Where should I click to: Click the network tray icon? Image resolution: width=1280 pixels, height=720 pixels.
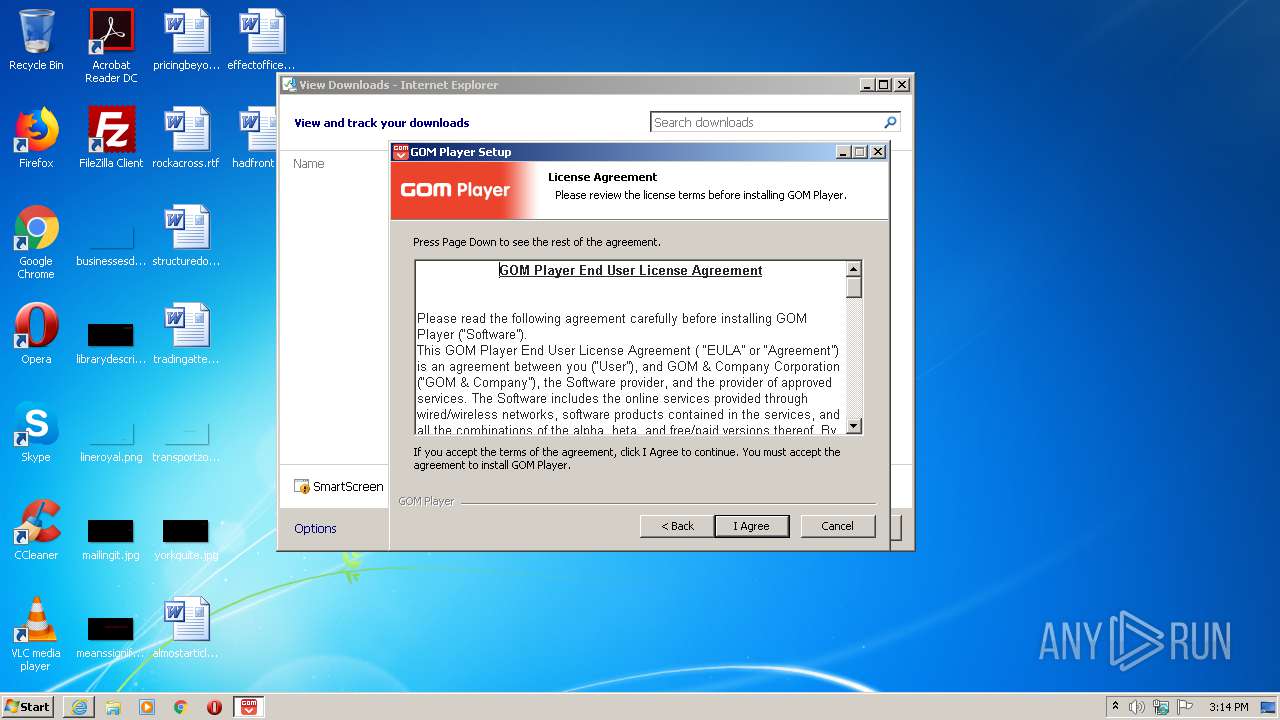point(1161,707)
